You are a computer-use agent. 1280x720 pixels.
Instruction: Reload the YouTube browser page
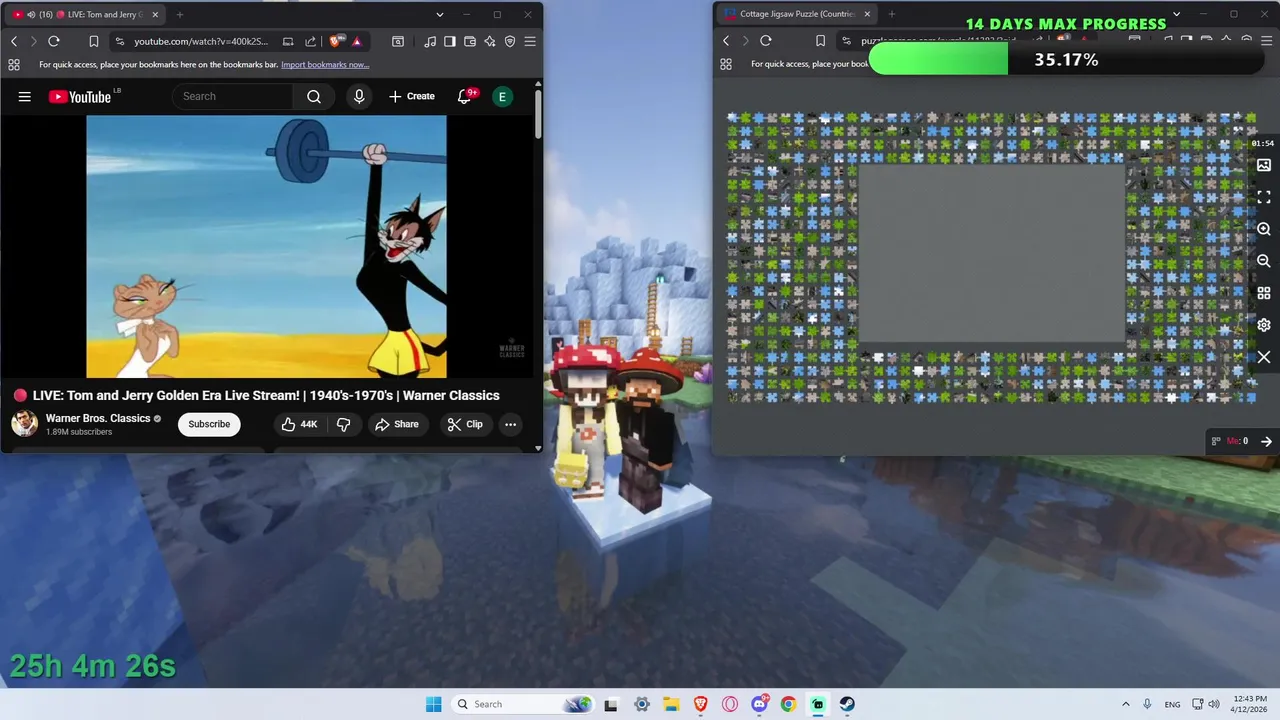[54, 41]
